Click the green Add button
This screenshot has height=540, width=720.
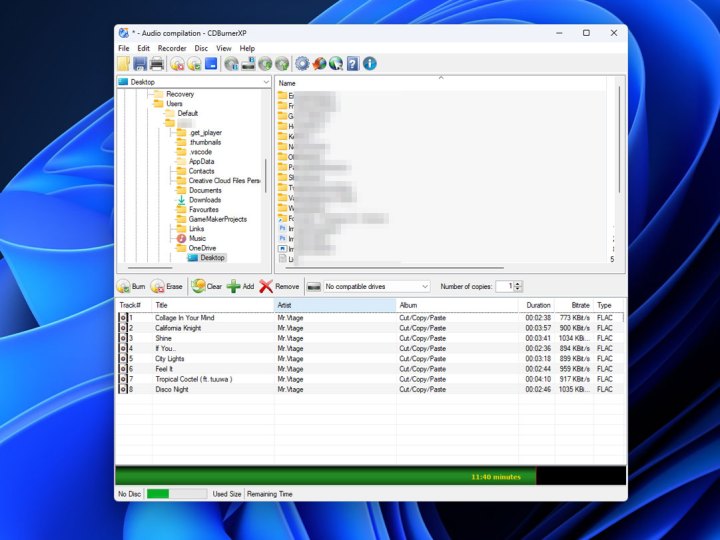point(240,287)
